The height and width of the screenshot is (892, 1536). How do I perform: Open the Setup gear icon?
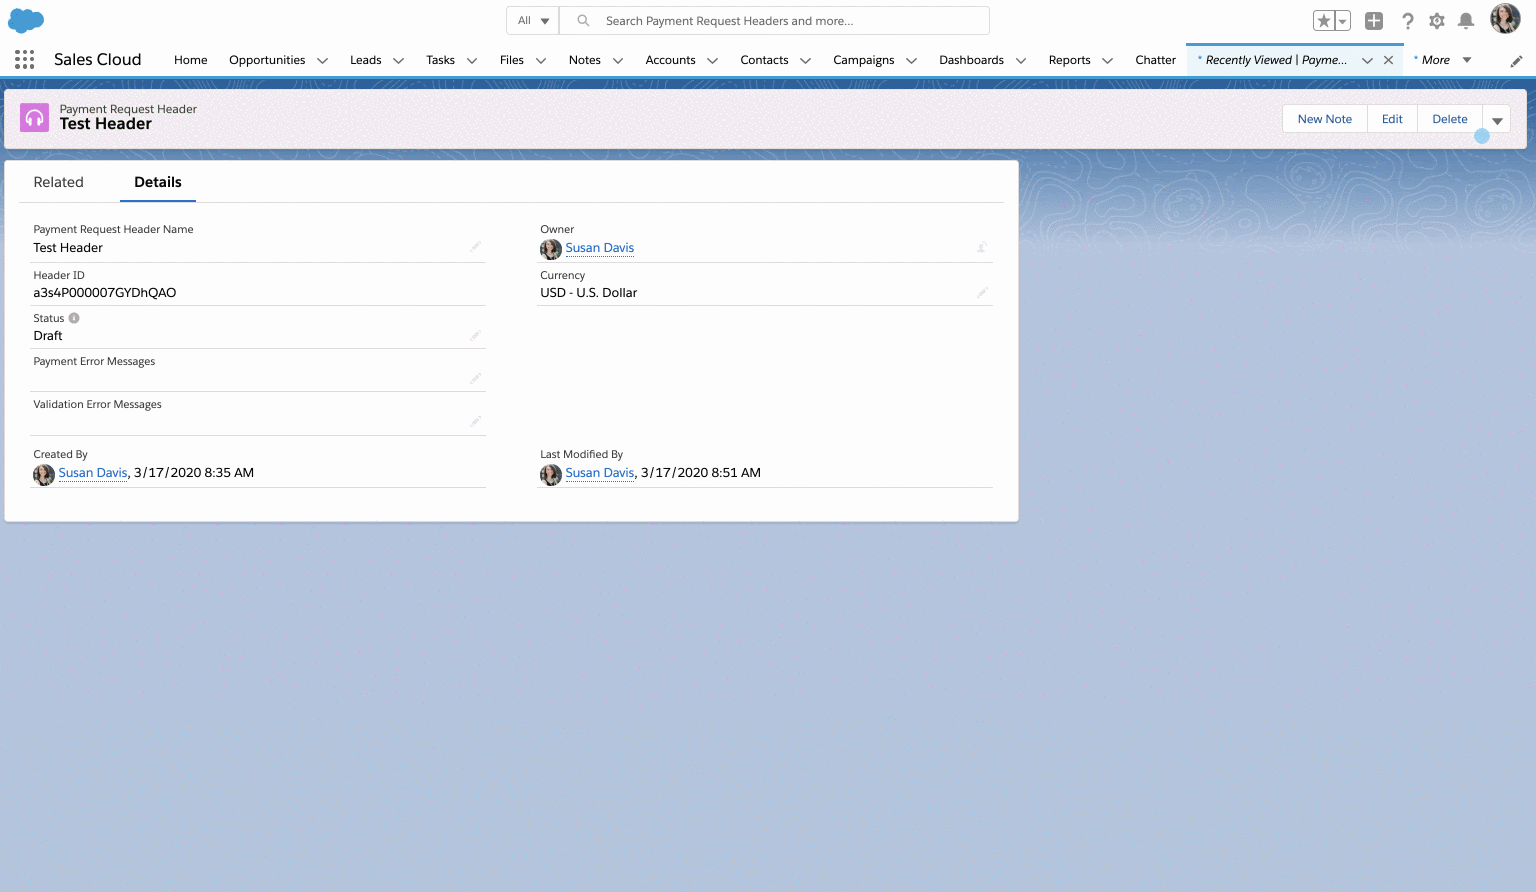pos(1436,20)
